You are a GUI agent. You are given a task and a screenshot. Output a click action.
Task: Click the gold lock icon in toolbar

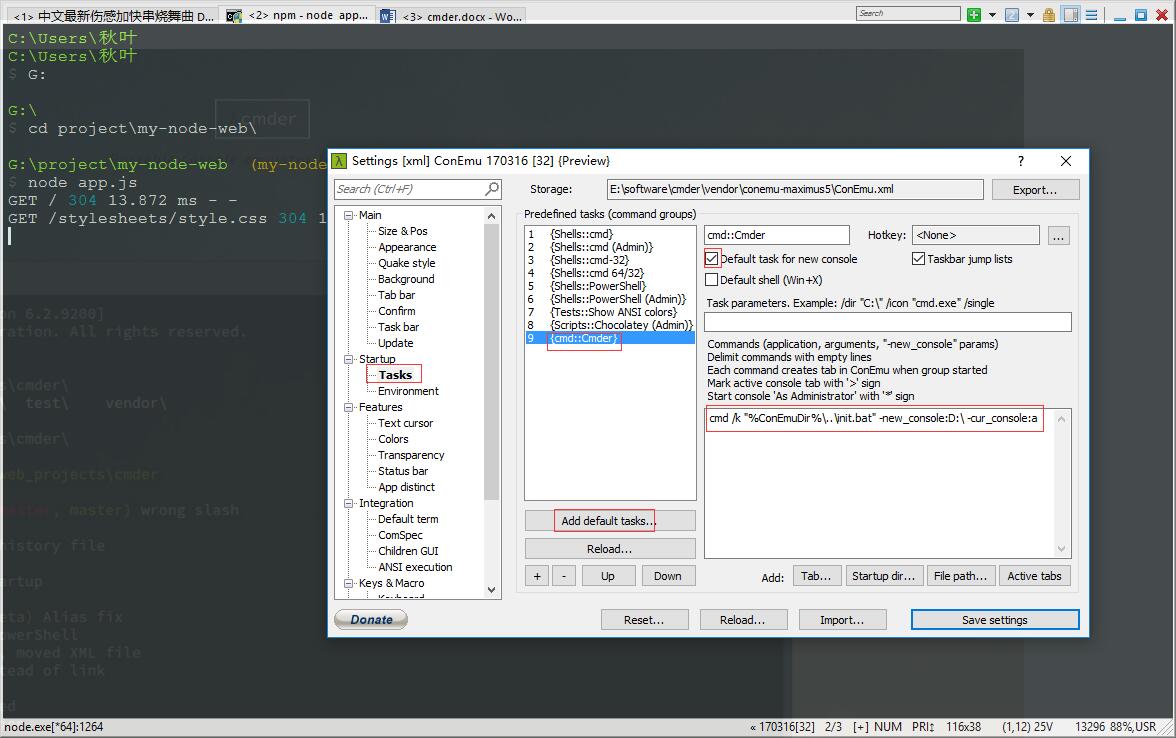point(1049,15)
